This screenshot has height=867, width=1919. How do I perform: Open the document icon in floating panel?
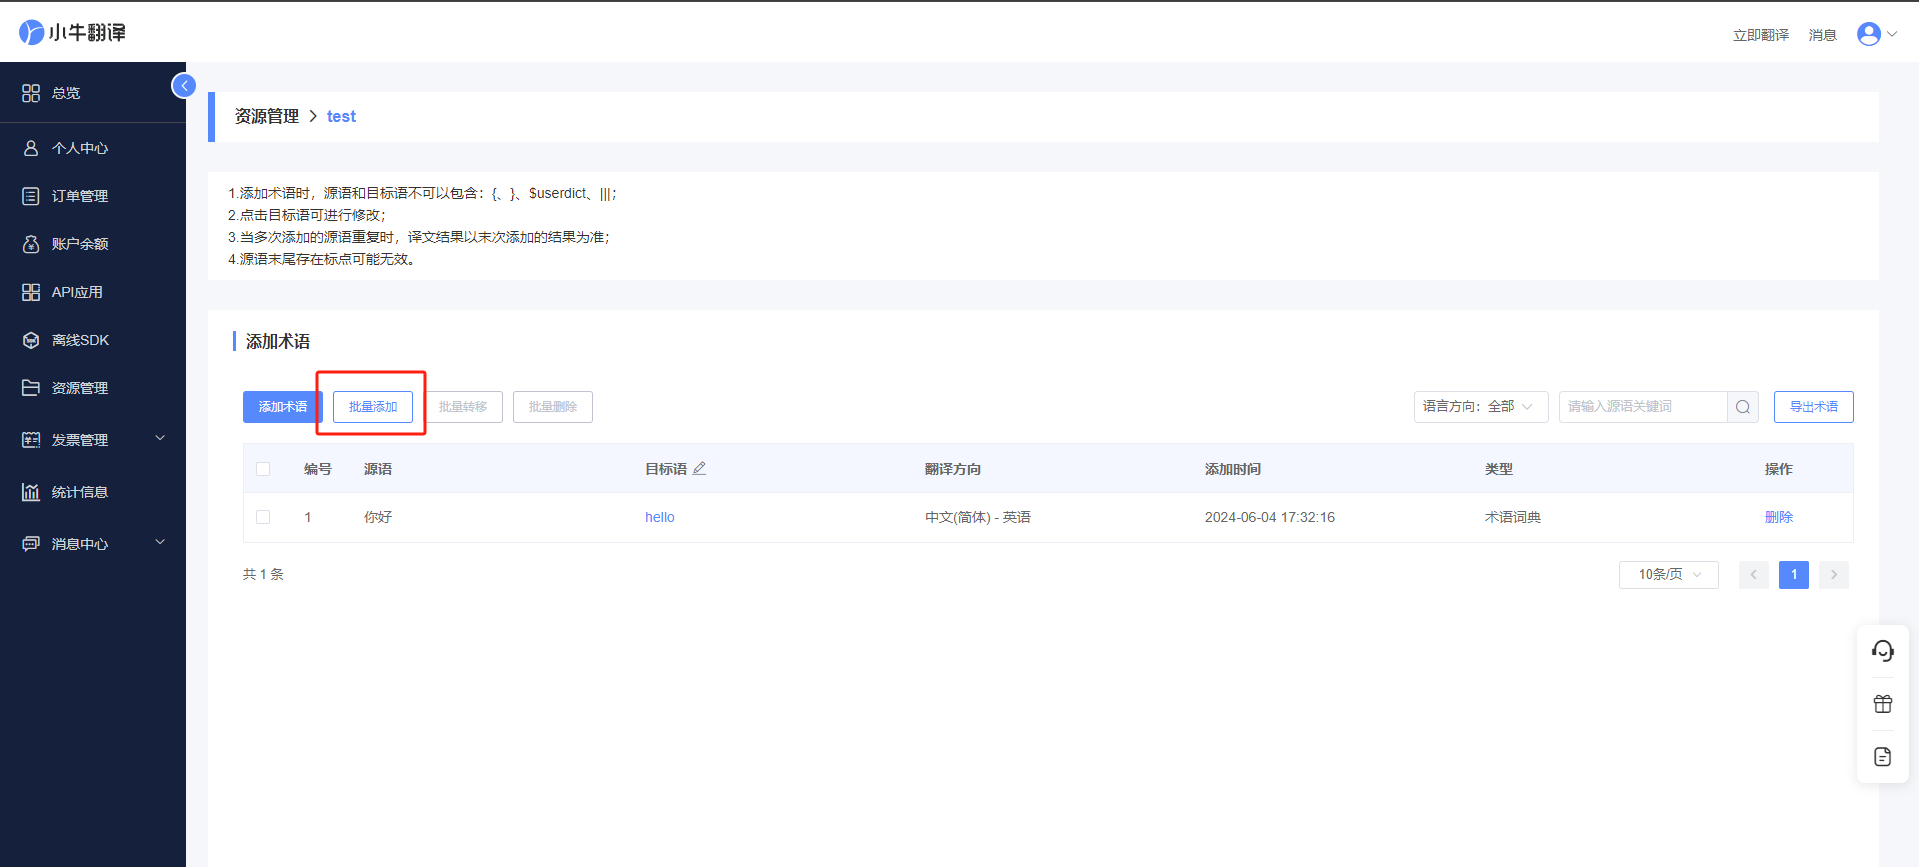[1883, 756]
